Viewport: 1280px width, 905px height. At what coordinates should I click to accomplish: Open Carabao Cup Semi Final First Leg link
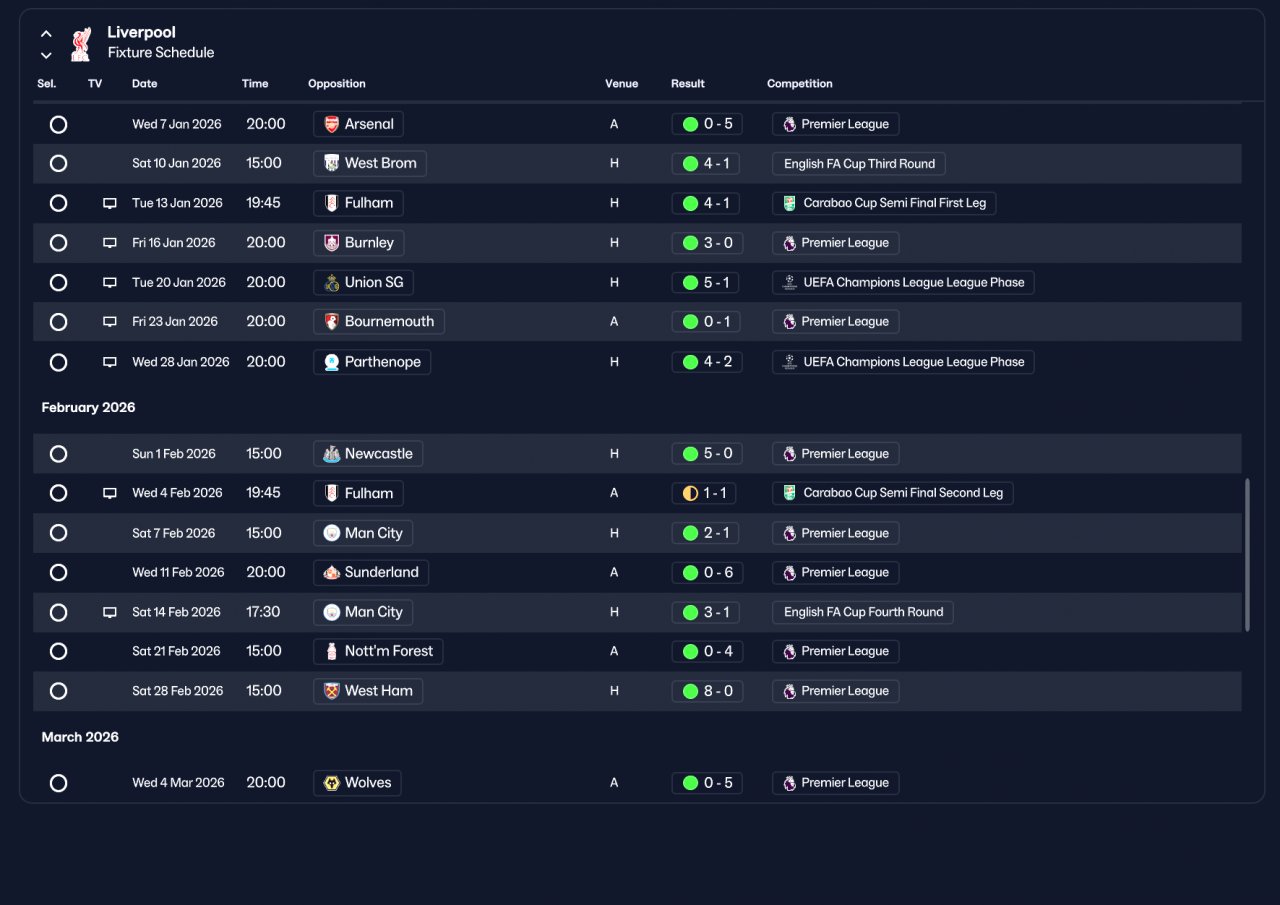(884, 203)
